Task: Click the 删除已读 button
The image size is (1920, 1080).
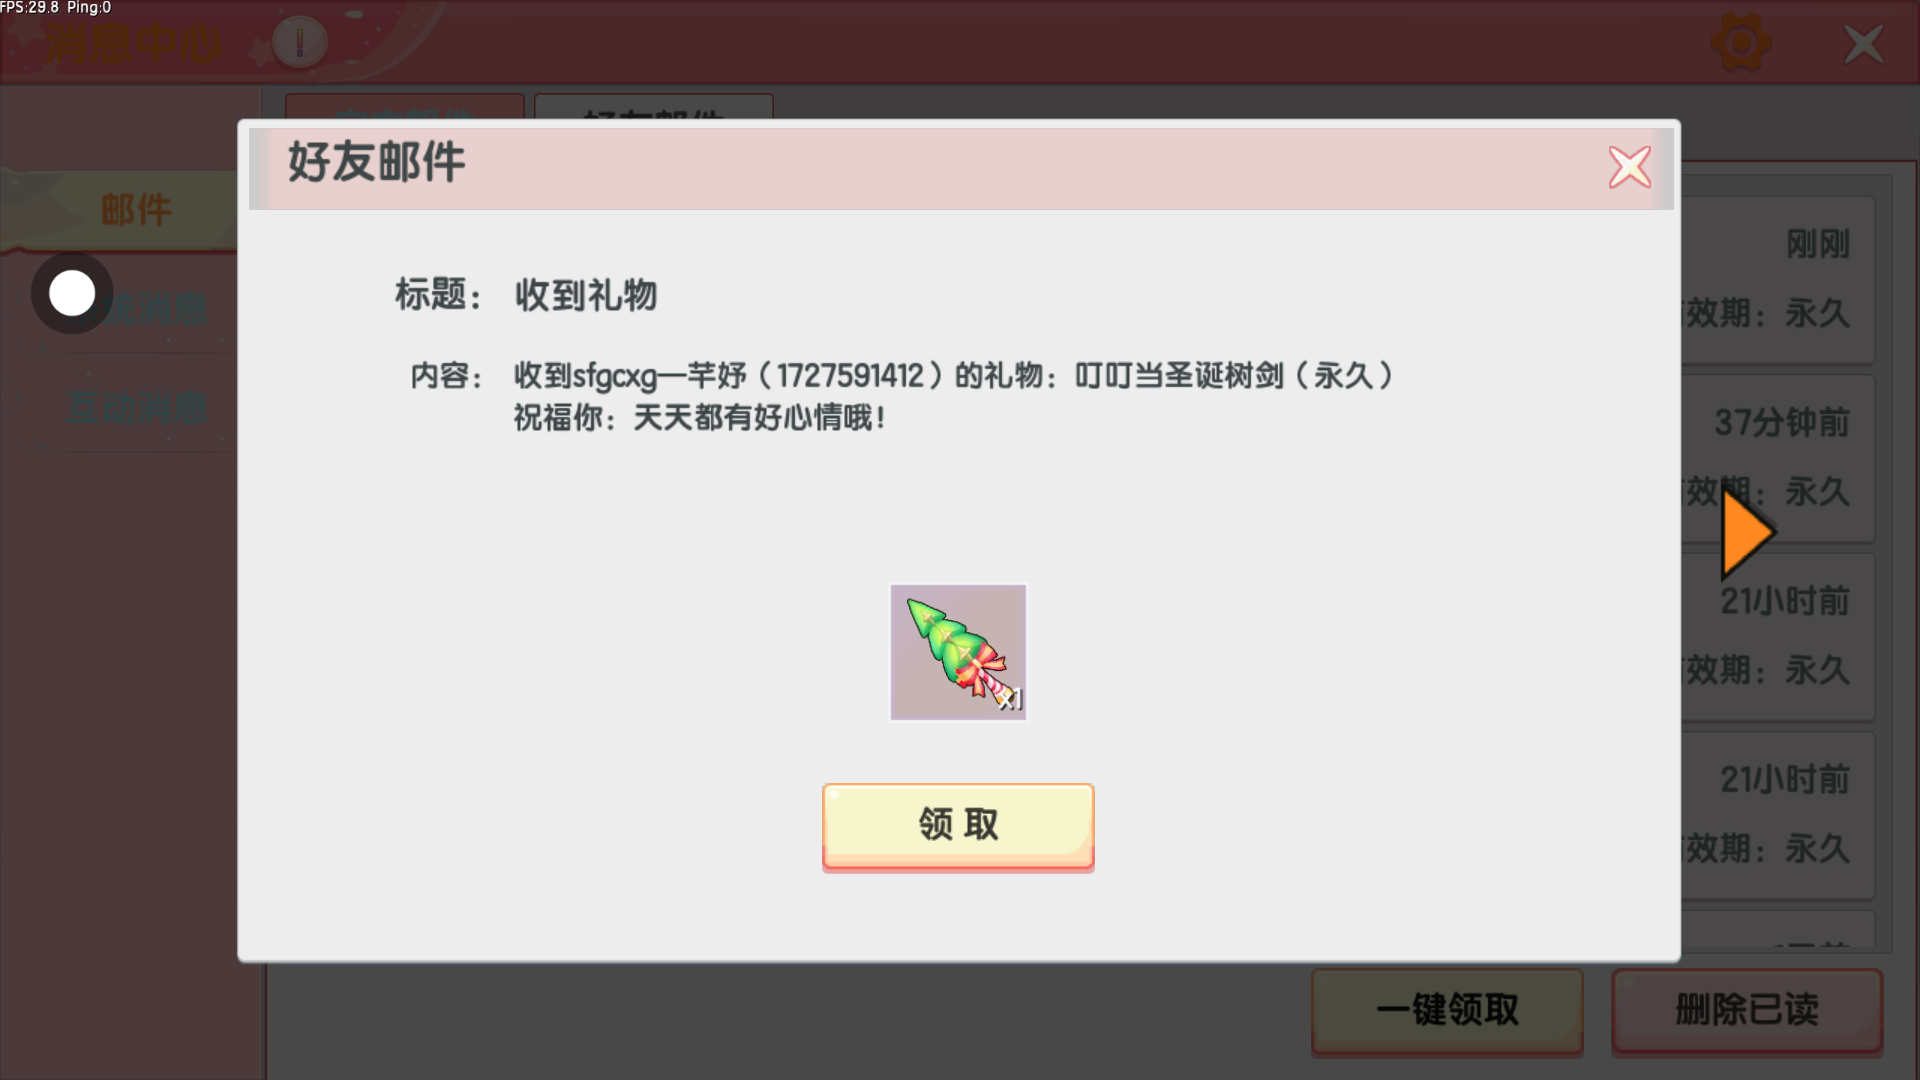Action: [x=1747, y=1010]
